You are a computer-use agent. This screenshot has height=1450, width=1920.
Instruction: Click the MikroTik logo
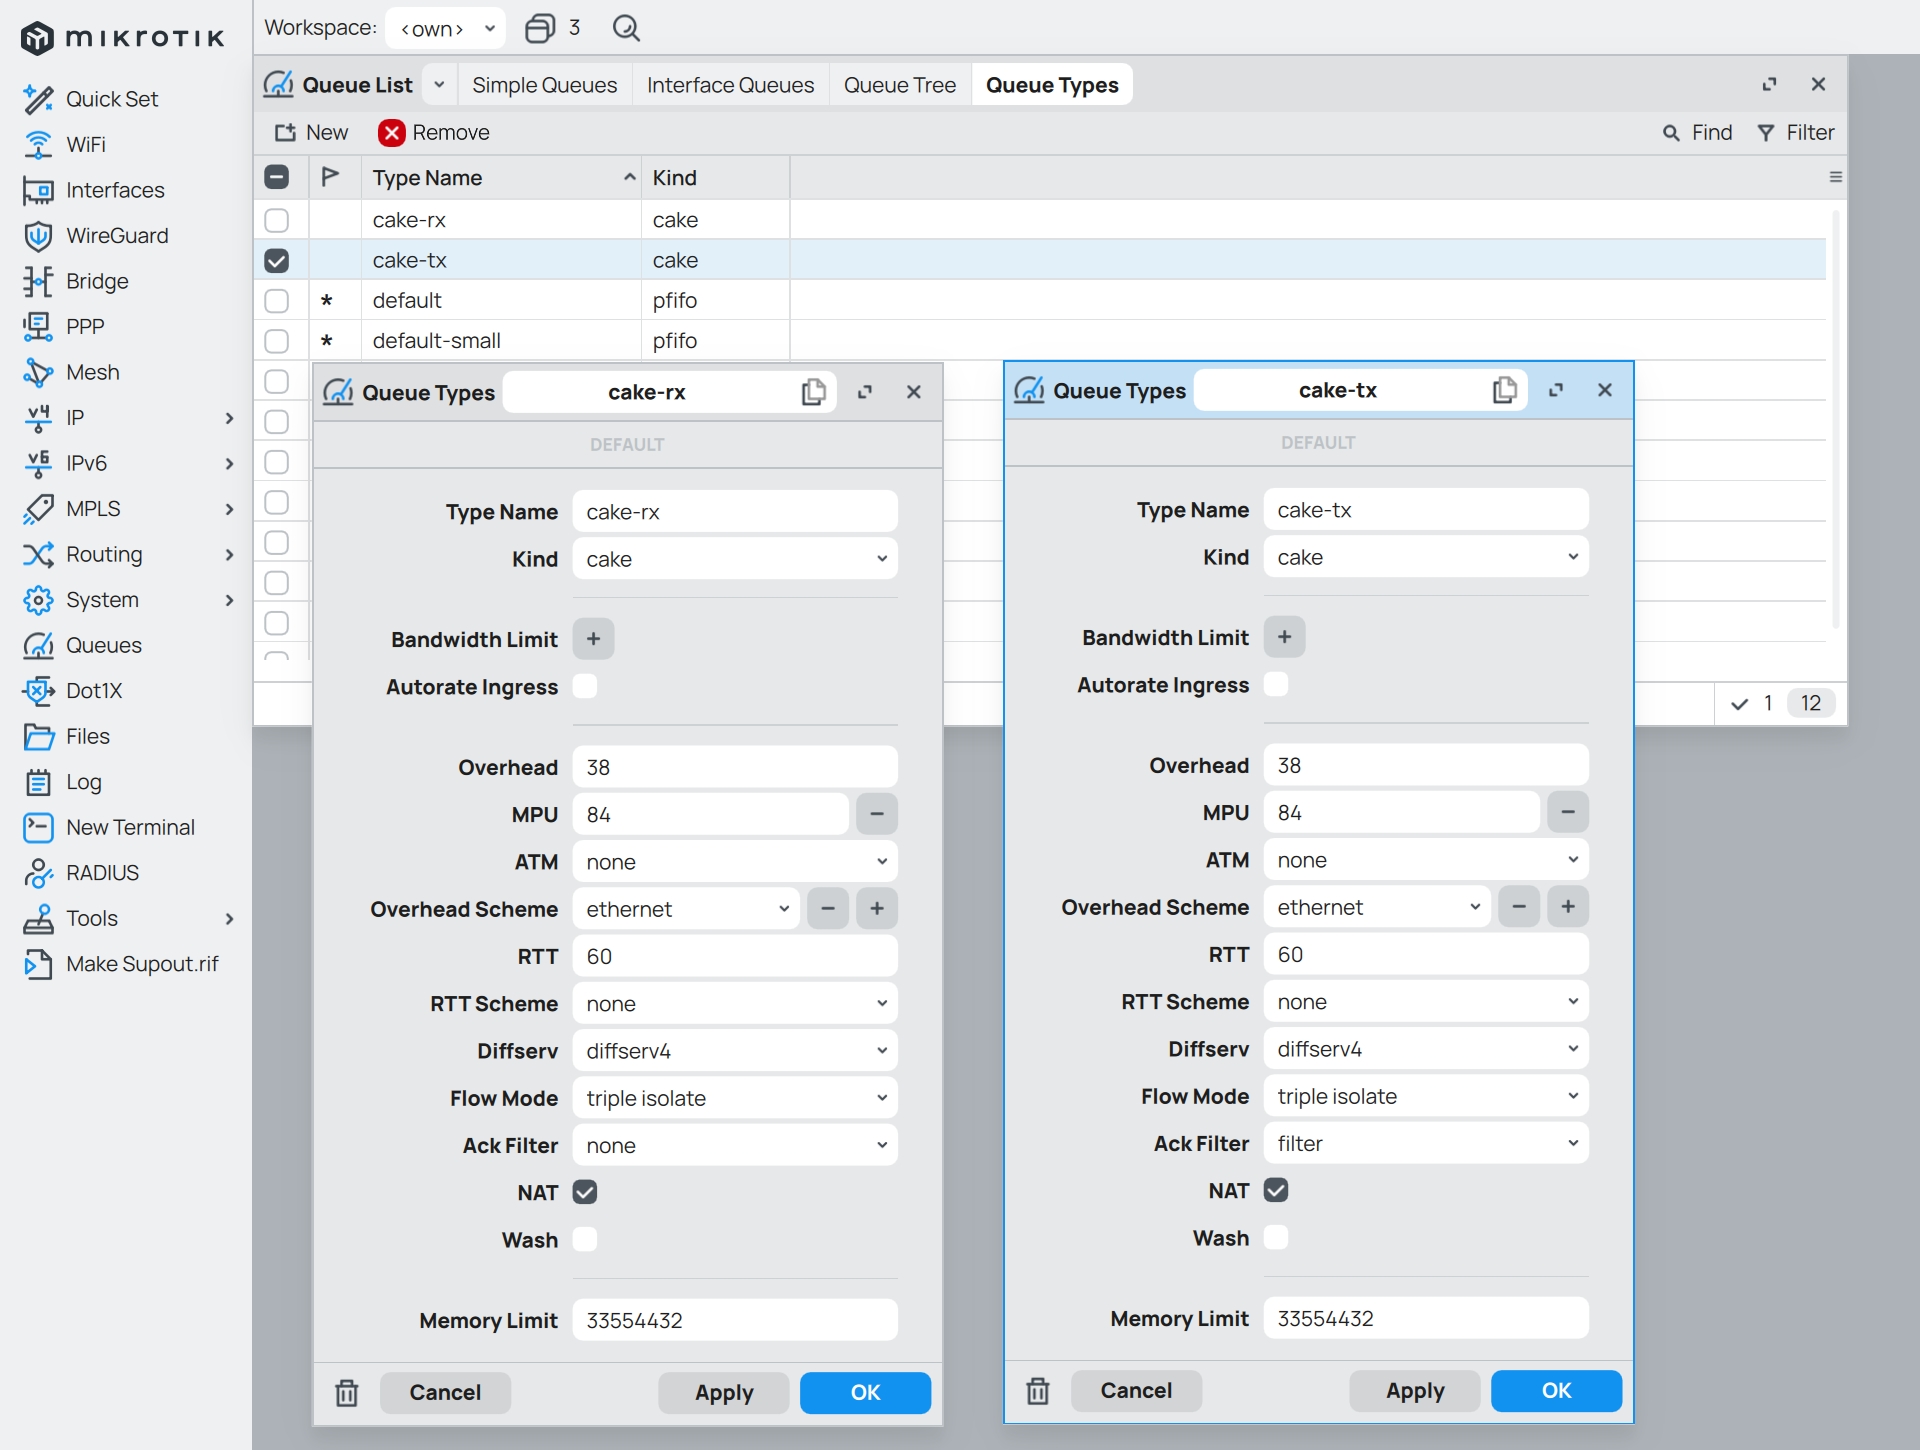pos(123,38)
